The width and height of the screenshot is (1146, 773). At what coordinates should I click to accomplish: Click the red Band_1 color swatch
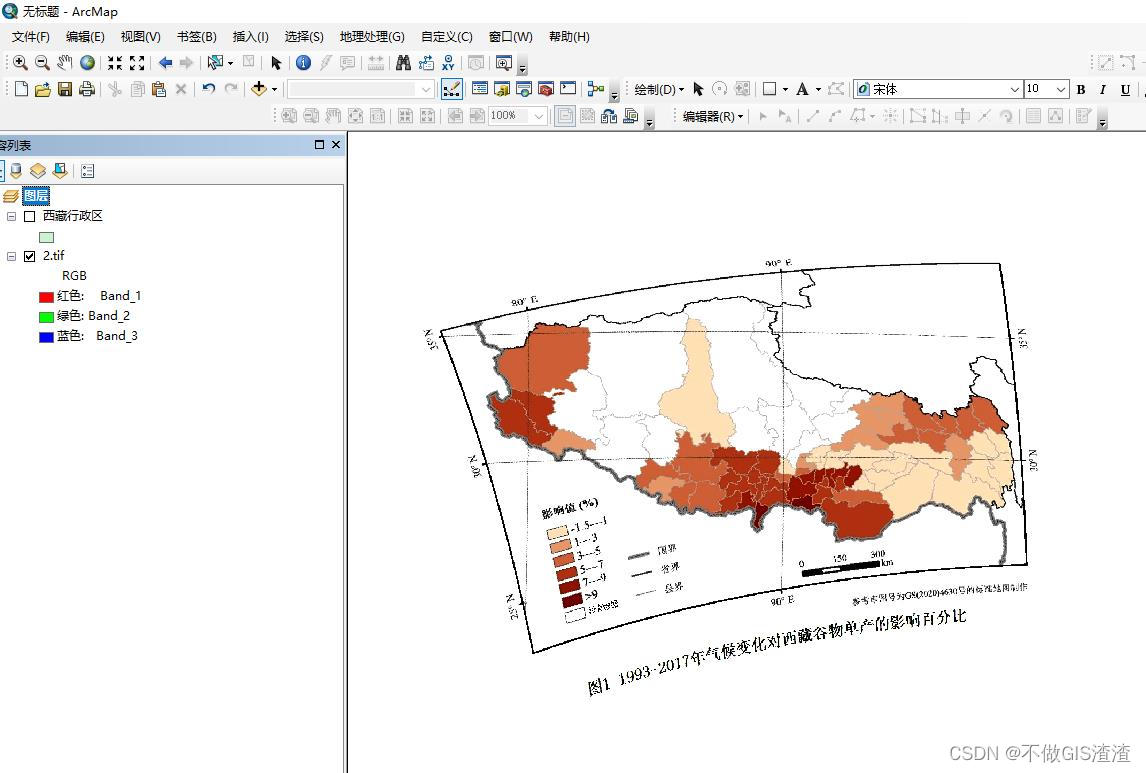(x=45, y=295)
